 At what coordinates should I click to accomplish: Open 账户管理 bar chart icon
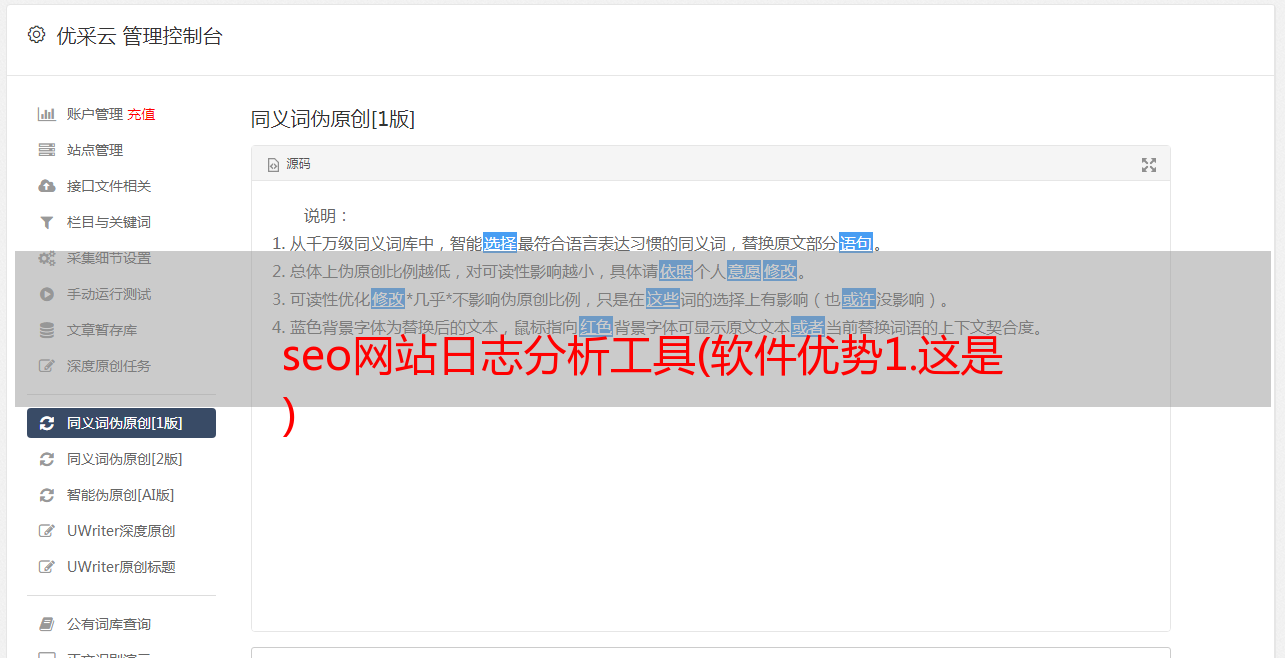(x=46, y=114)
